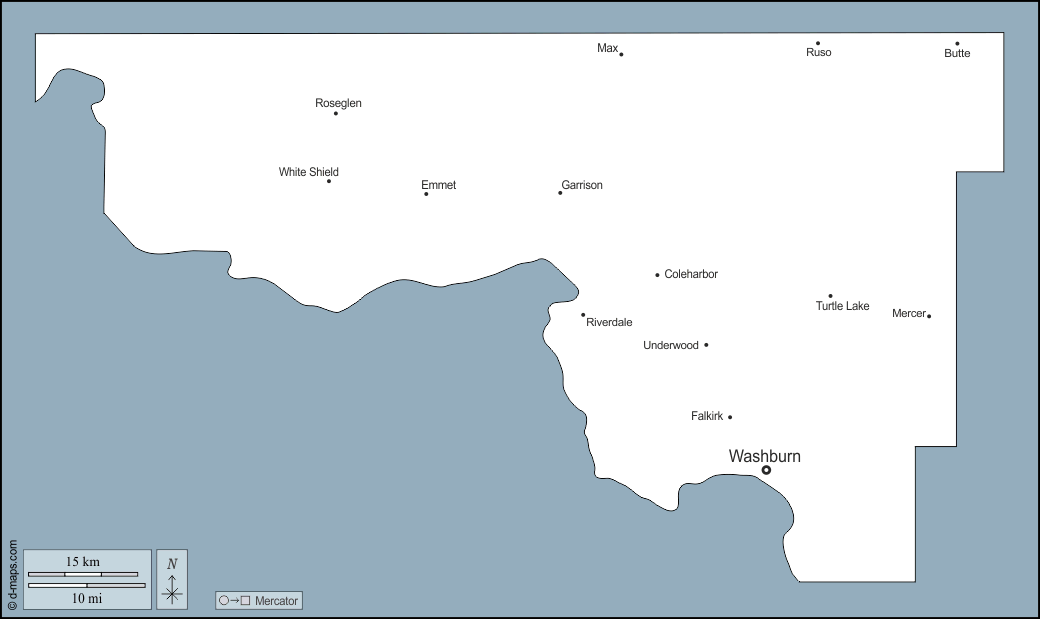Click the Mercator projection circle-to-square icon
Screen dimensions: 1040x619
coord(234,601)
